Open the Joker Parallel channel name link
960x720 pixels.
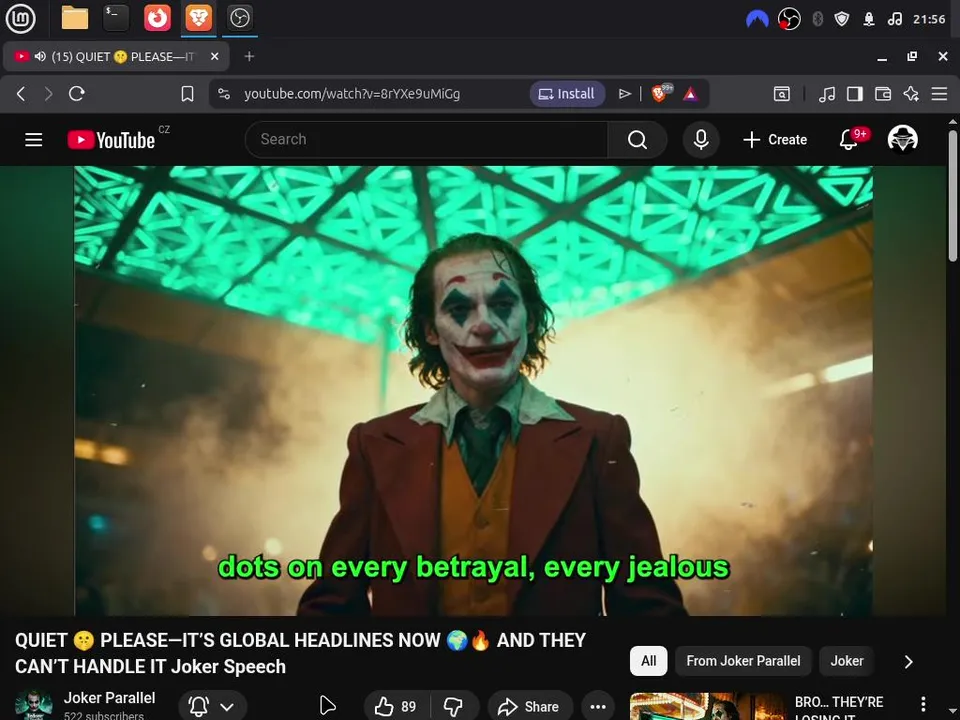110,698
